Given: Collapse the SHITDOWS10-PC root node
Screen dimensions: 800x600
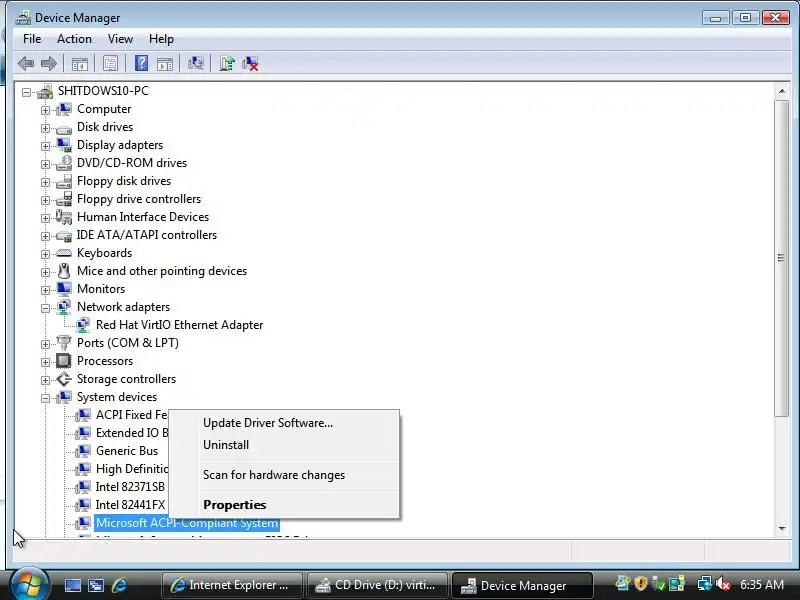Looking at the screenshot, I should 26,92.
